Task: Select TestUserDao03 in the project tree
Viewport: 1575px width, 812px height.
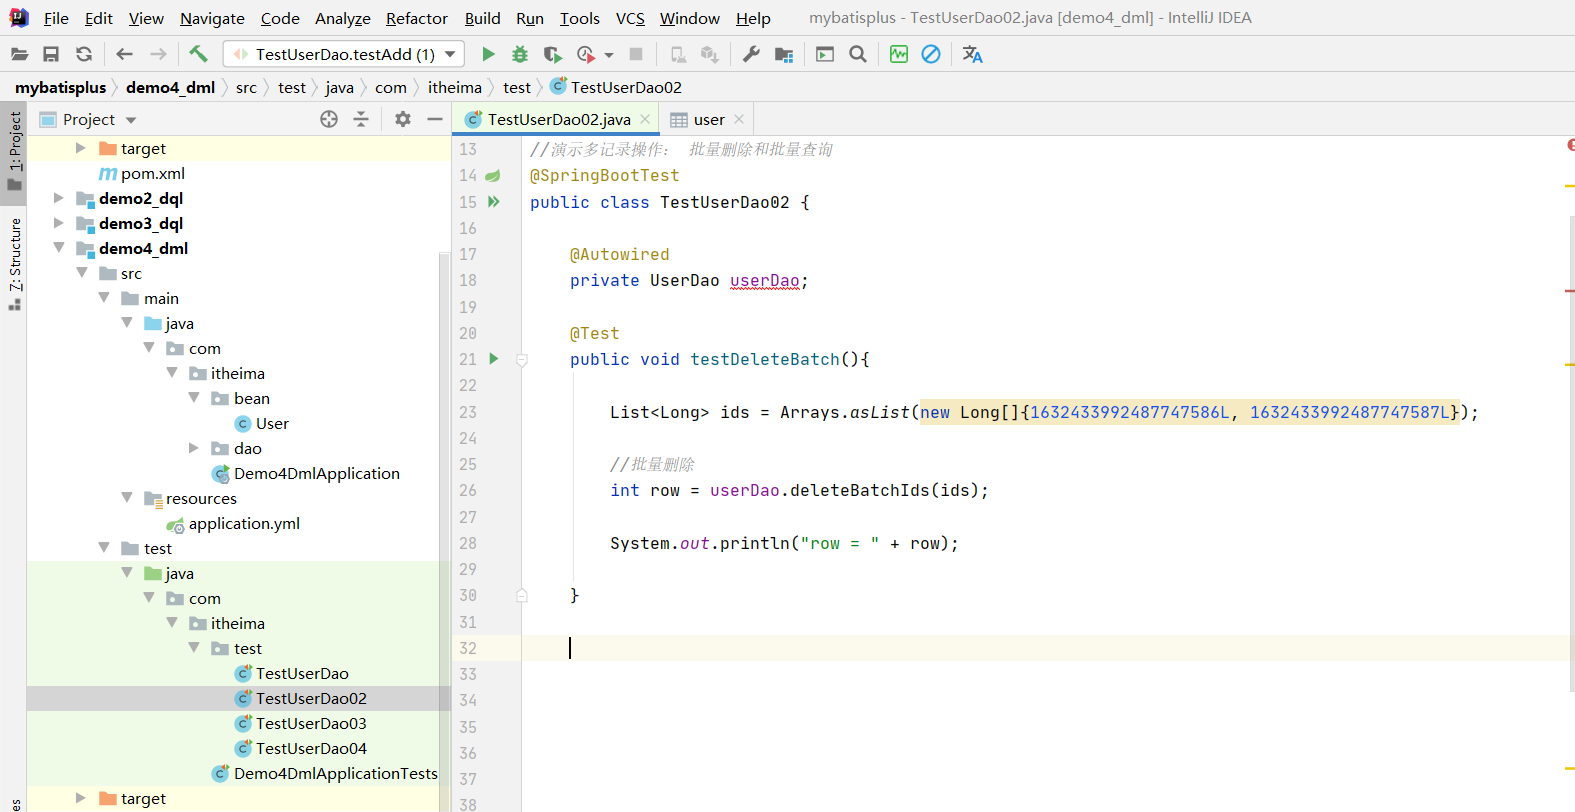Action: coord(310,723)
